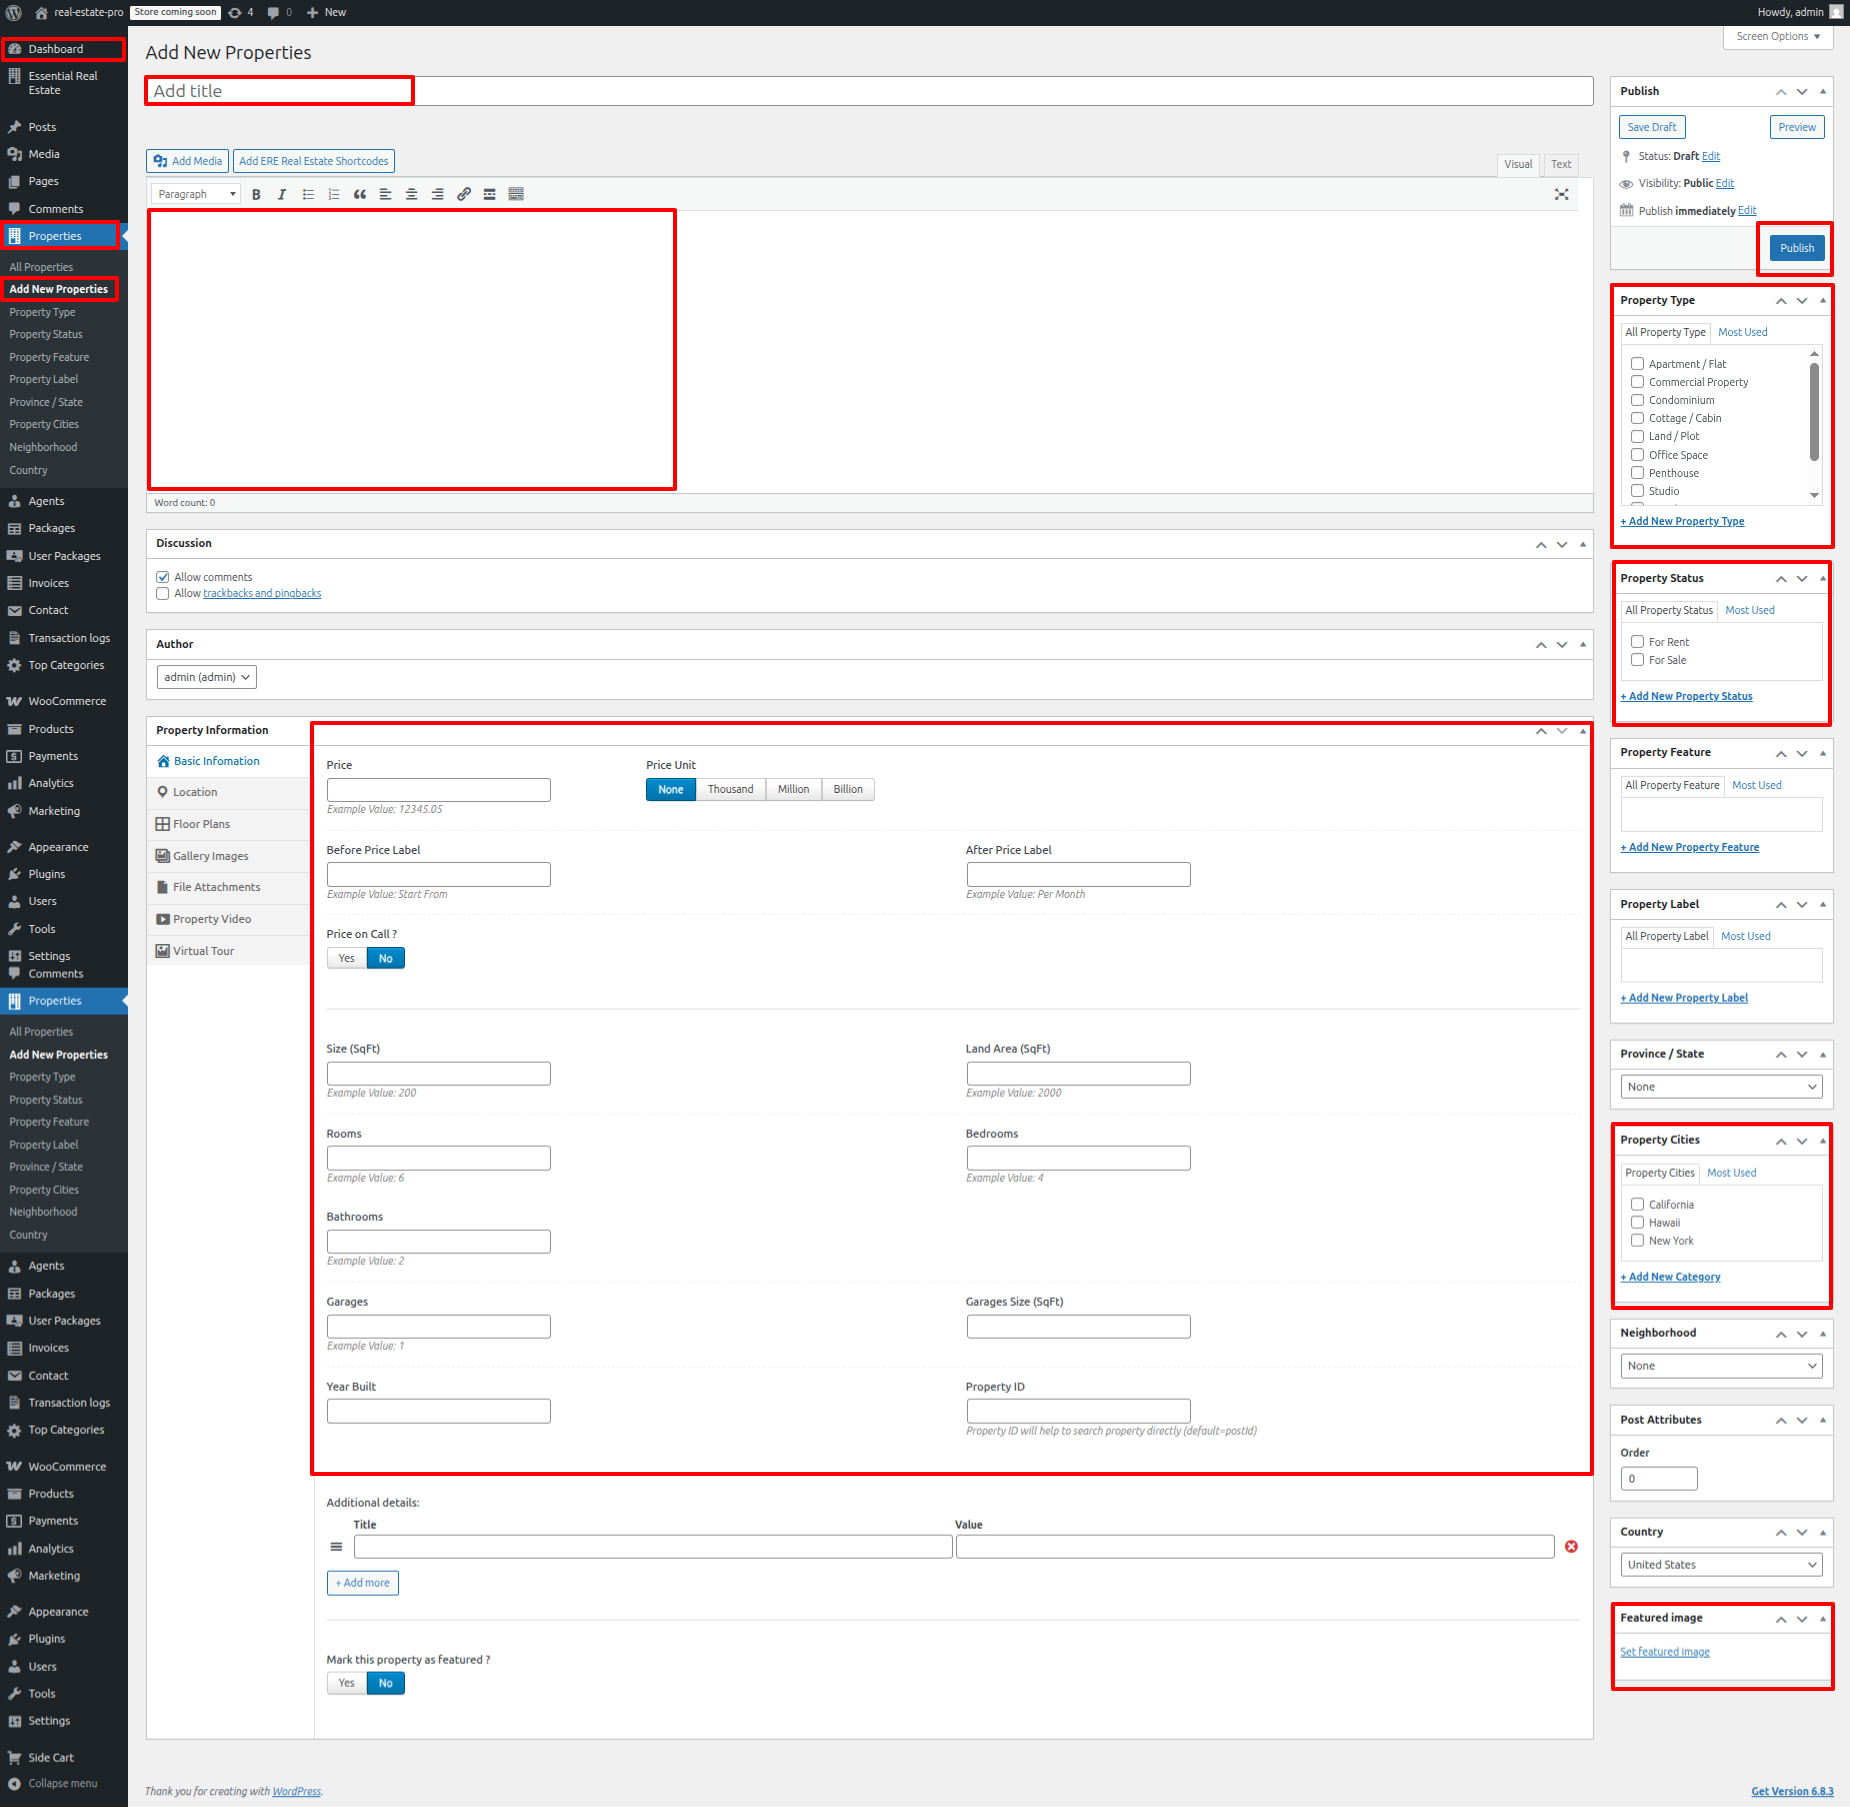Open the Paragraph format dropdown
Screen dimensions: 1850x1808
[x=196, y=195]
